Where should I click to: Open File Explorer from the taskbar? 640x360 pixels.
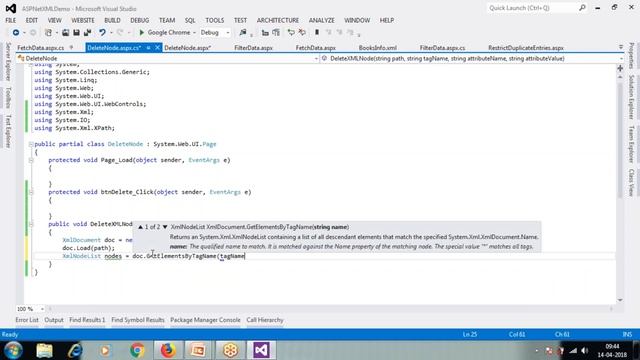tap(44, 350)
